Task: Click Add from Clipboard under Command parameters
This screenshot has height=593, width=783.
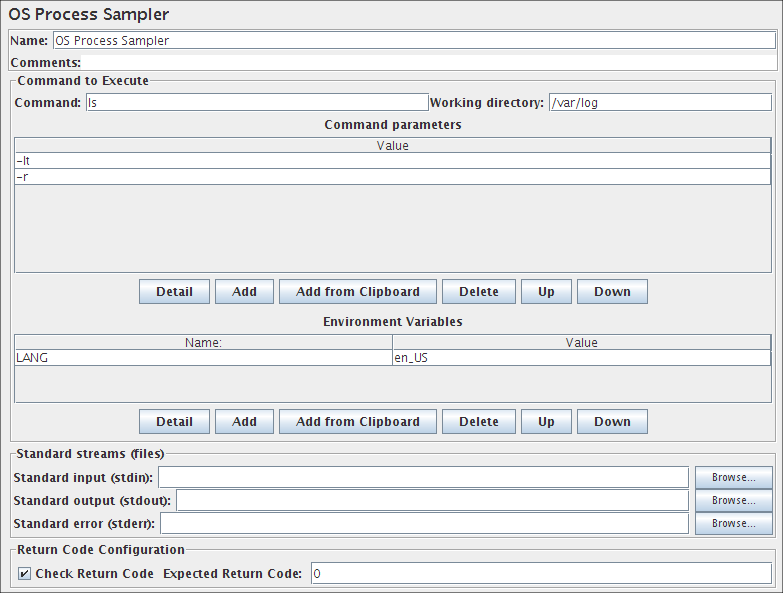Action: pos(357,292)
